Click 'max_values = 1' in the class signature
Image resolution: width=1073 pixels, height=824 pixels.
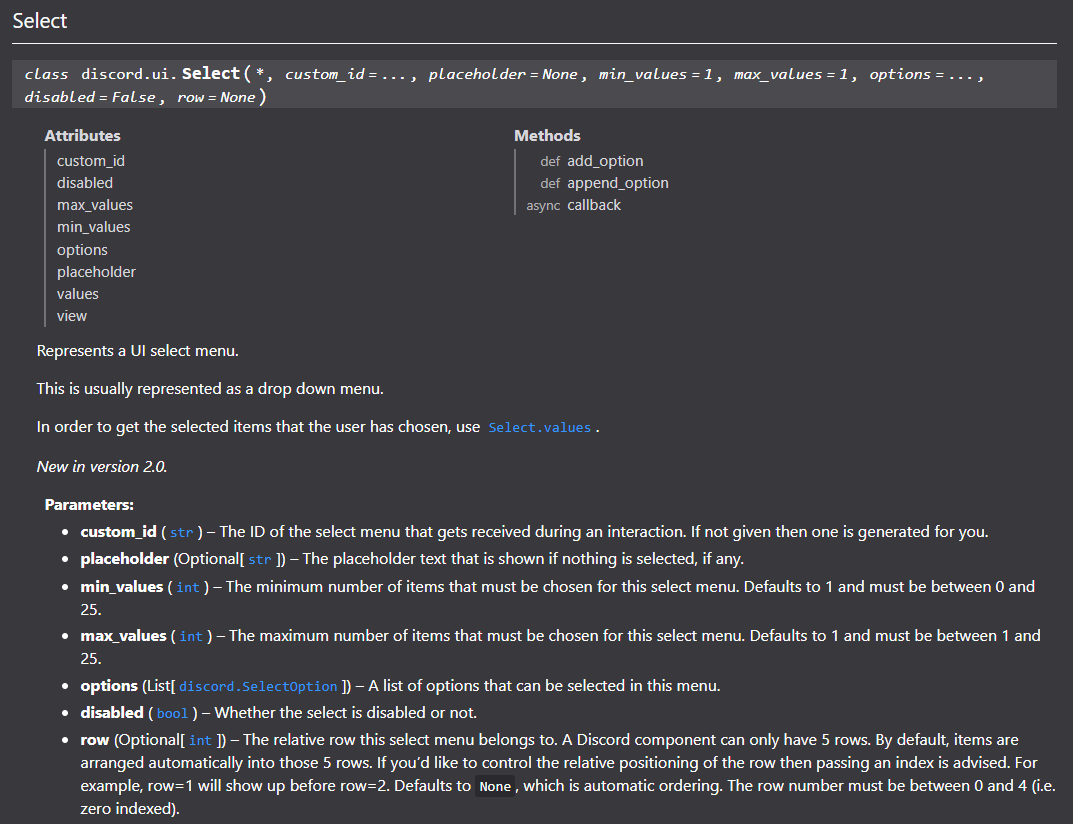pyautogui.click(x=791, y=74)
